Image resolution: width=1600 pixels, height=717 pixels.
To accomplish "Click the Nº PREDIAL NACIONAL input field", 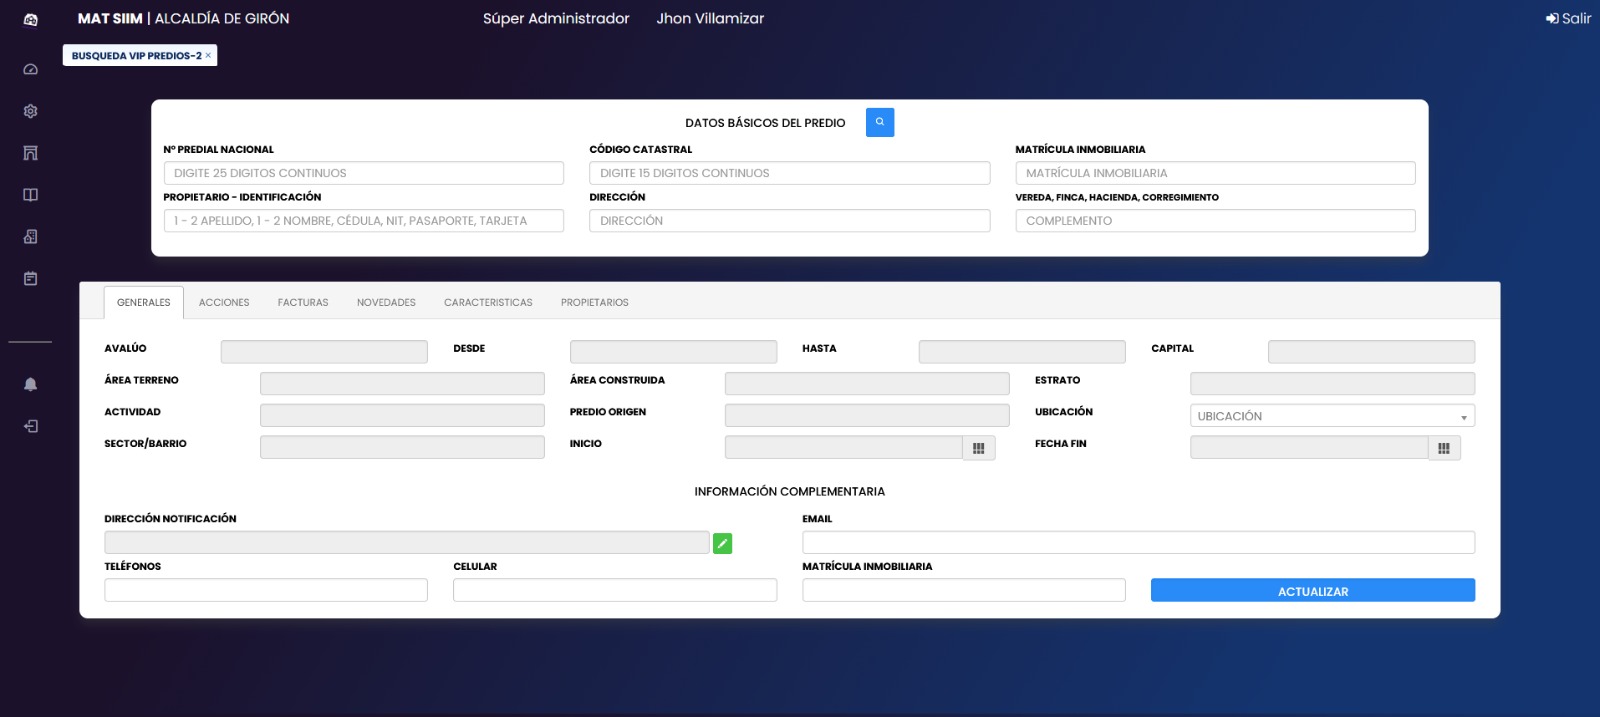I will click(363, 173).
